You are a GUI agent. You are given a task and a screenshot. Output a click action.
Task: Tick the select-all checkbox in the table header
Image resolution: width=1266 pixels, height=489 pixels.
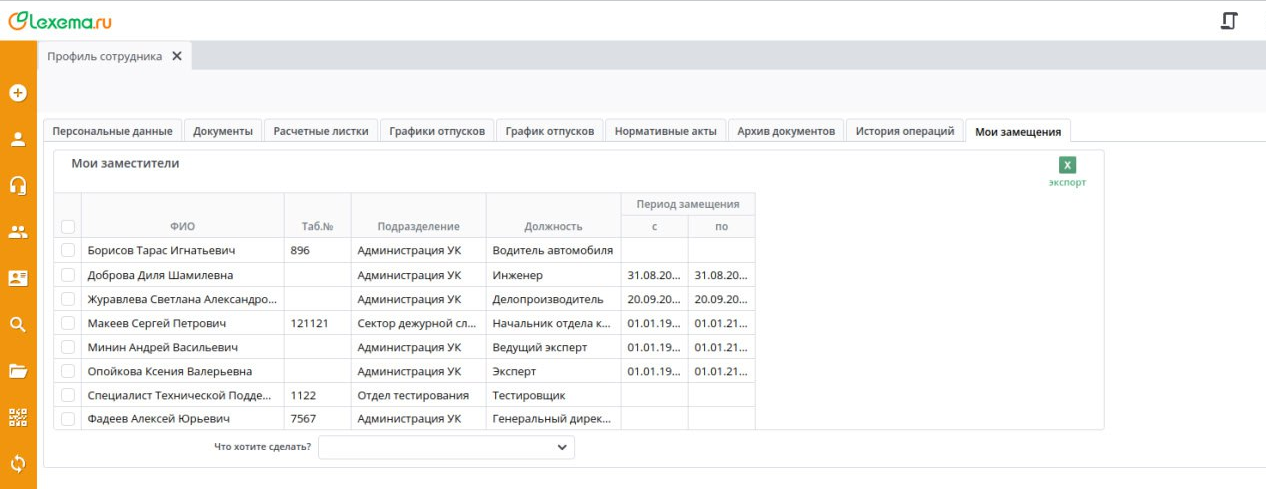tap(68, 227)
